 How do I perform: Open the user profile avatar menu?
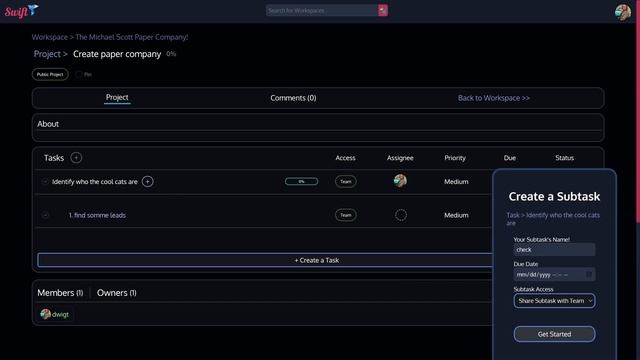[623, 12]
